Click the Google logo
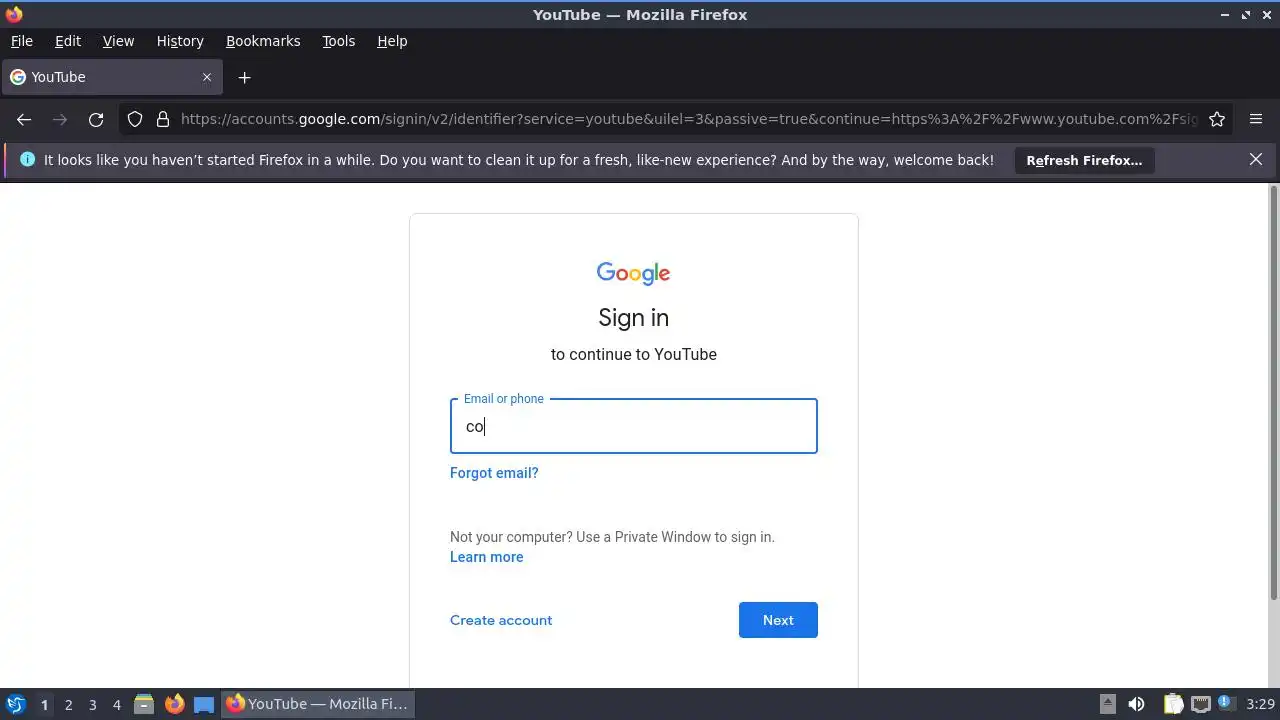The image size is (1280, 720). point(633,273)
